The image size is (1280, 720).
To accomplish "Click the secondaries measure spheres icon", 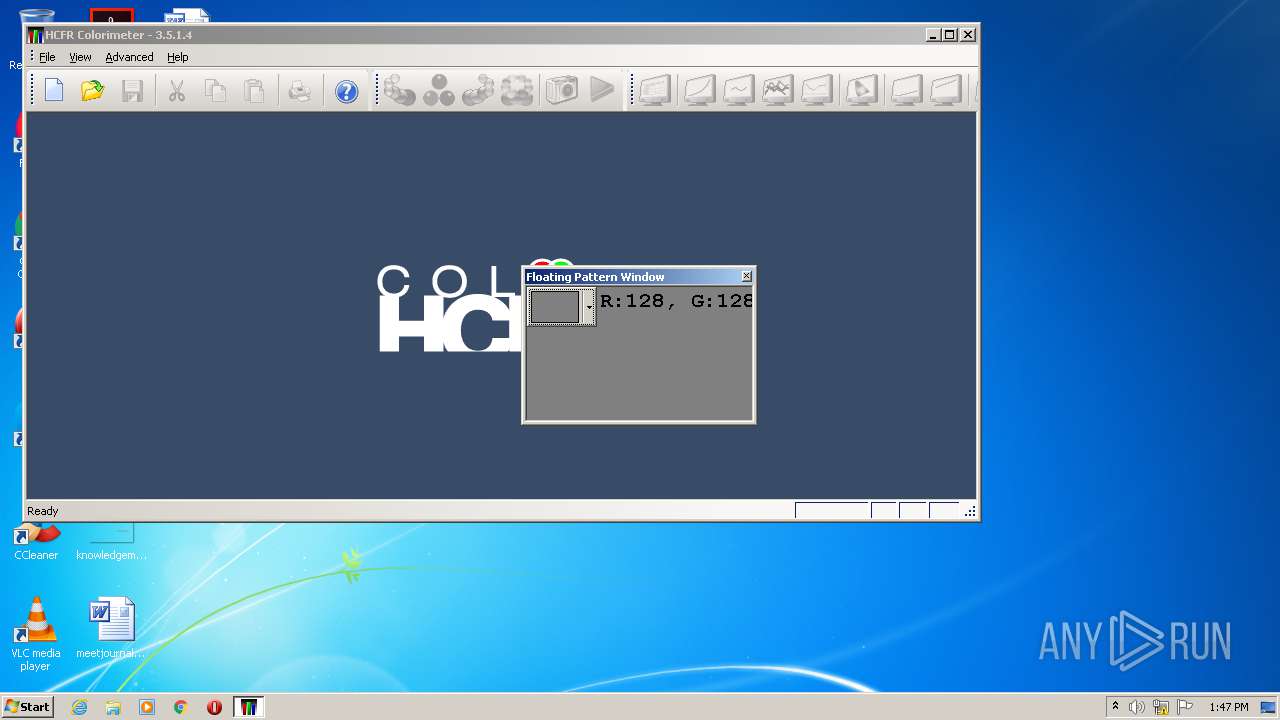I will click(x=478, y=90).
